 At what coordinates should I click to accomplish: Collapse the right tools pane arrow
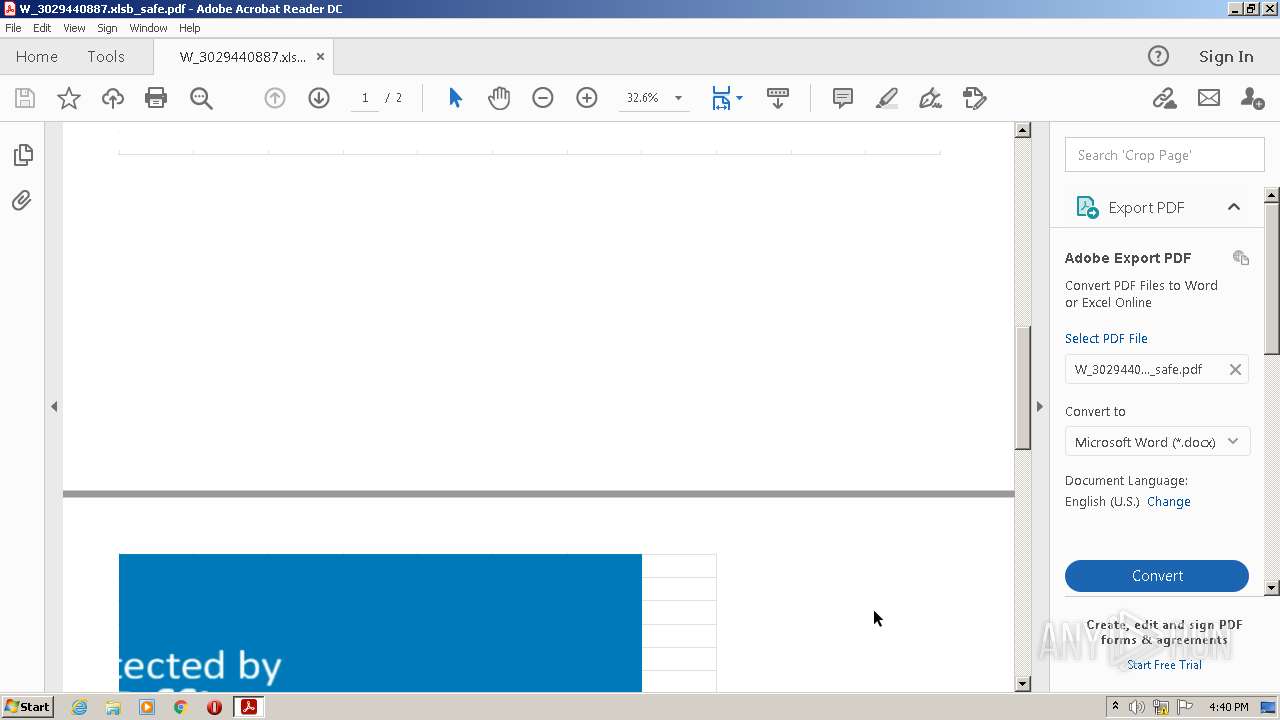pyautogui.click(x=1039, y=406)
